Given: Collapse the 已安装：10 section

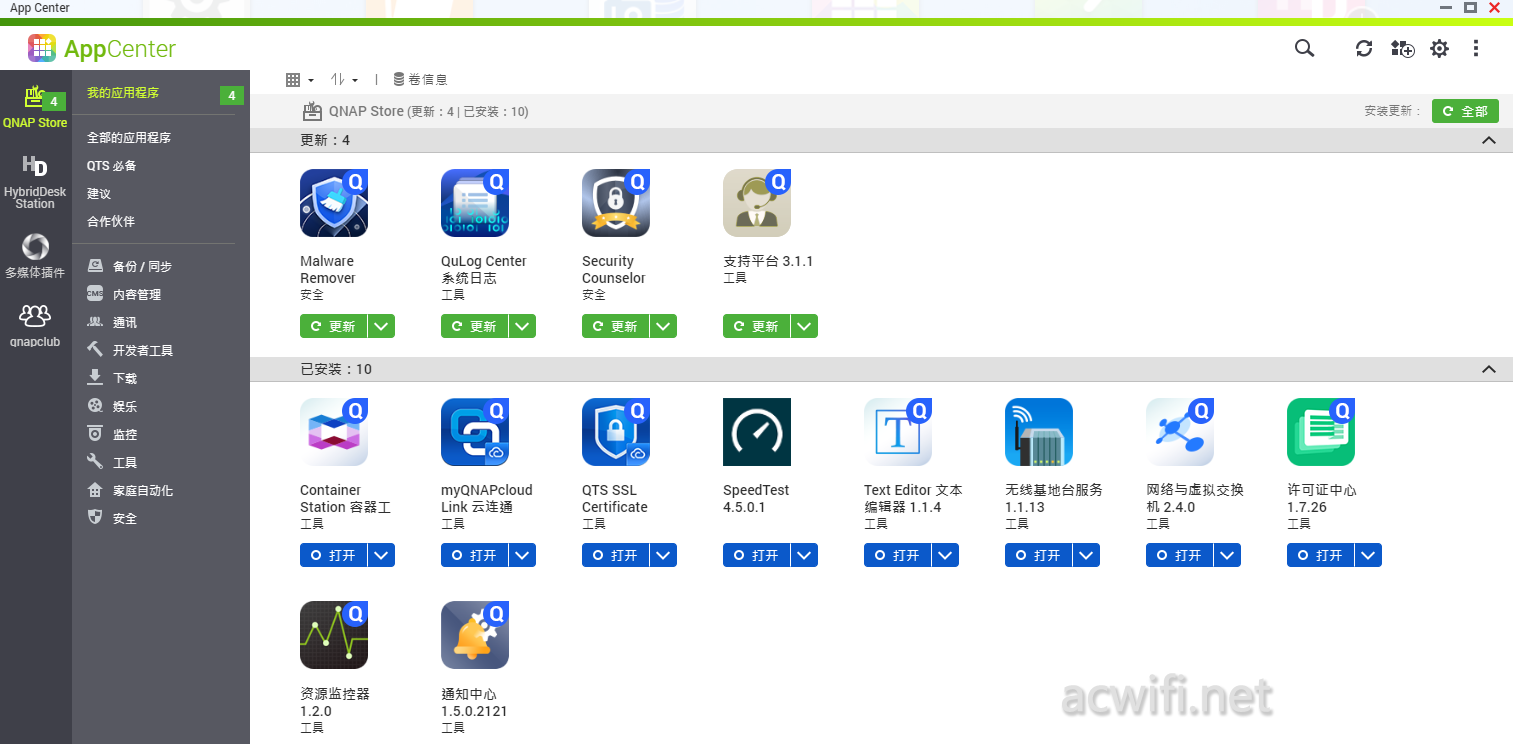Looking at the screenshot, I should (x=1489, y=369).
